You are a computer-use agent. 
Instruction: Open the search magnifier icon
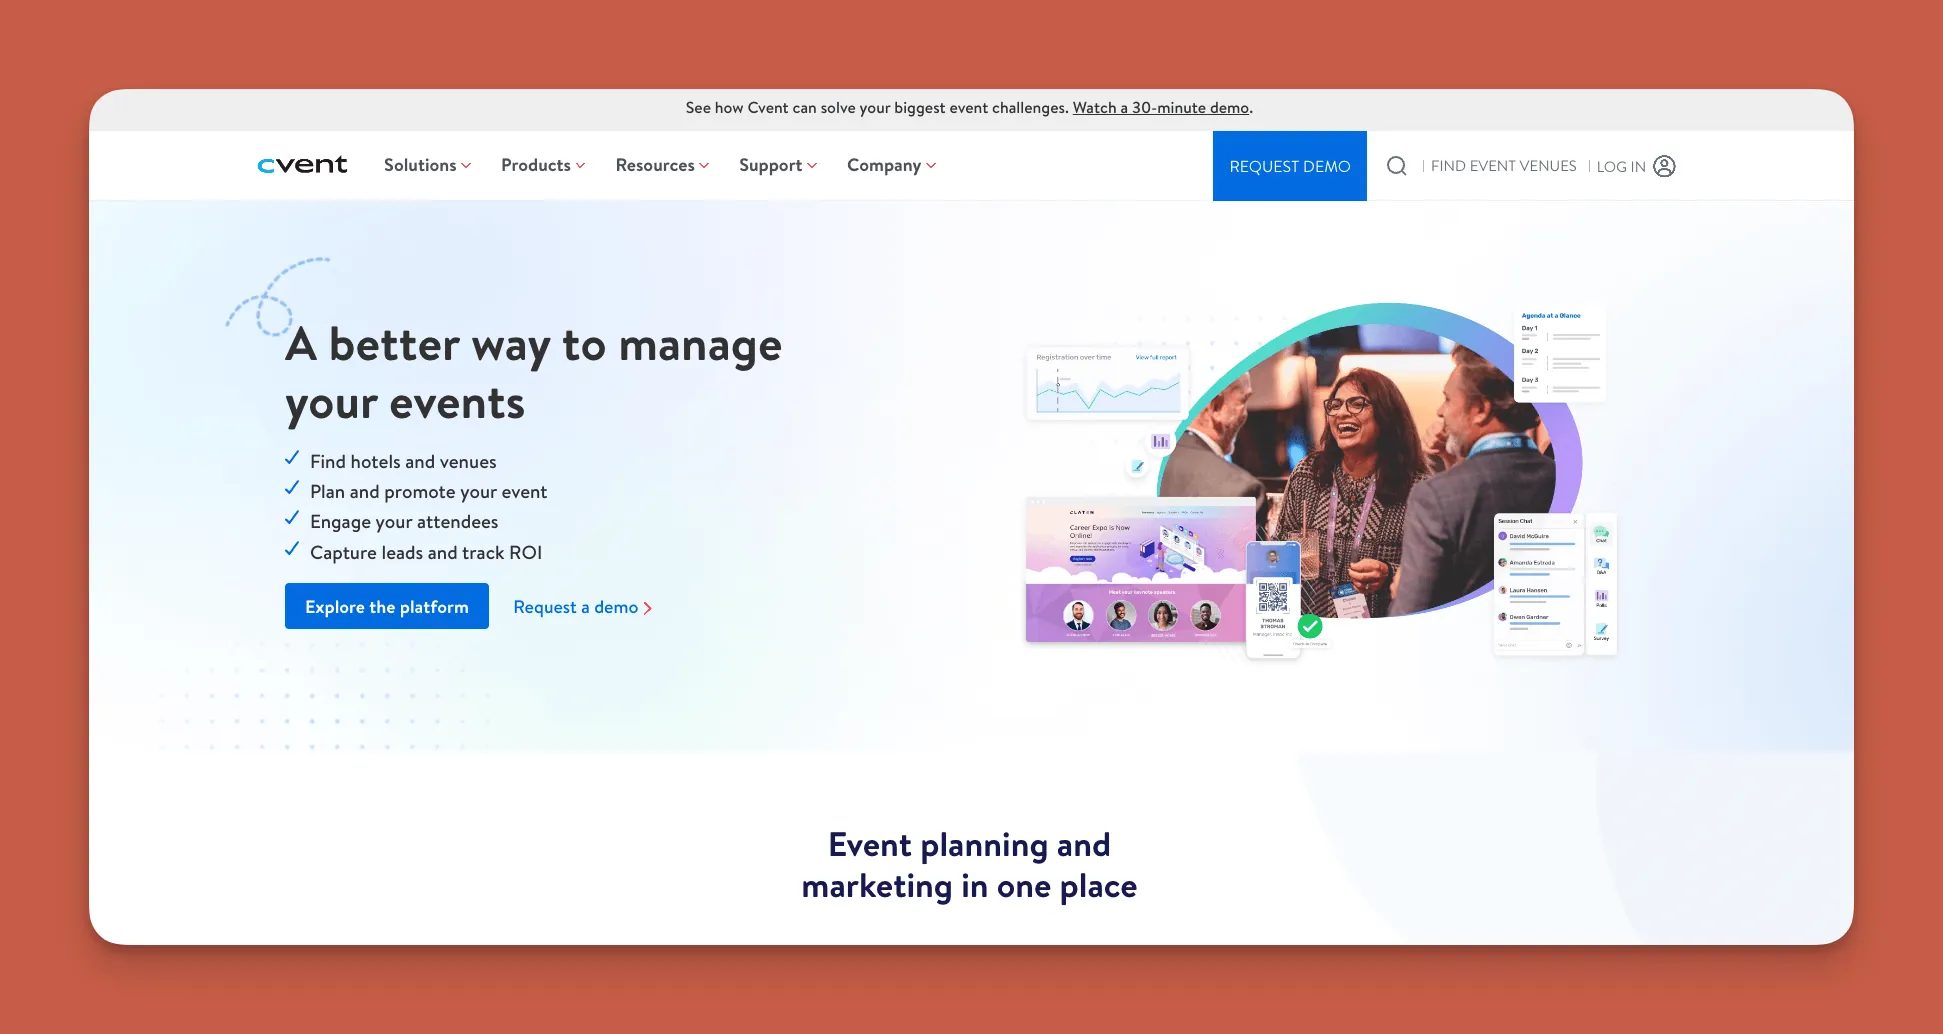click(x=1396, y=166)
